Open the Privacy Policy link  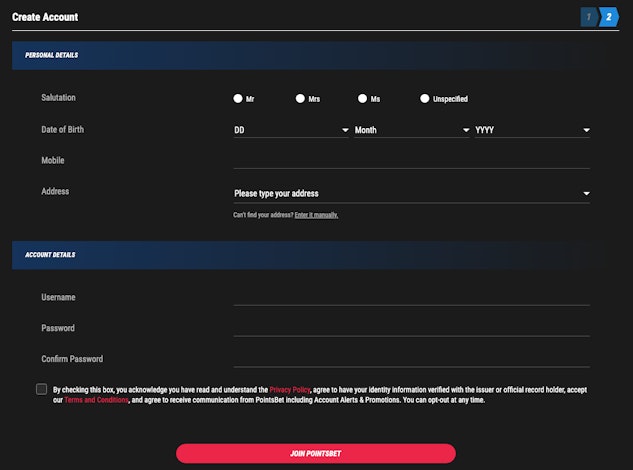[289, 390]
